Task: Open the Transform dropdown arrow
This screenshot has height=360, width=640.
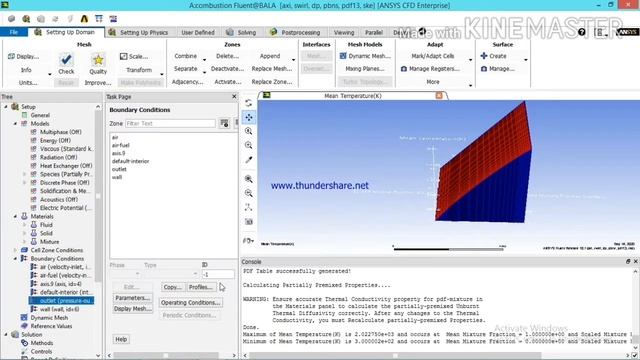Action: pyautogui.click(x=162, y=74)
